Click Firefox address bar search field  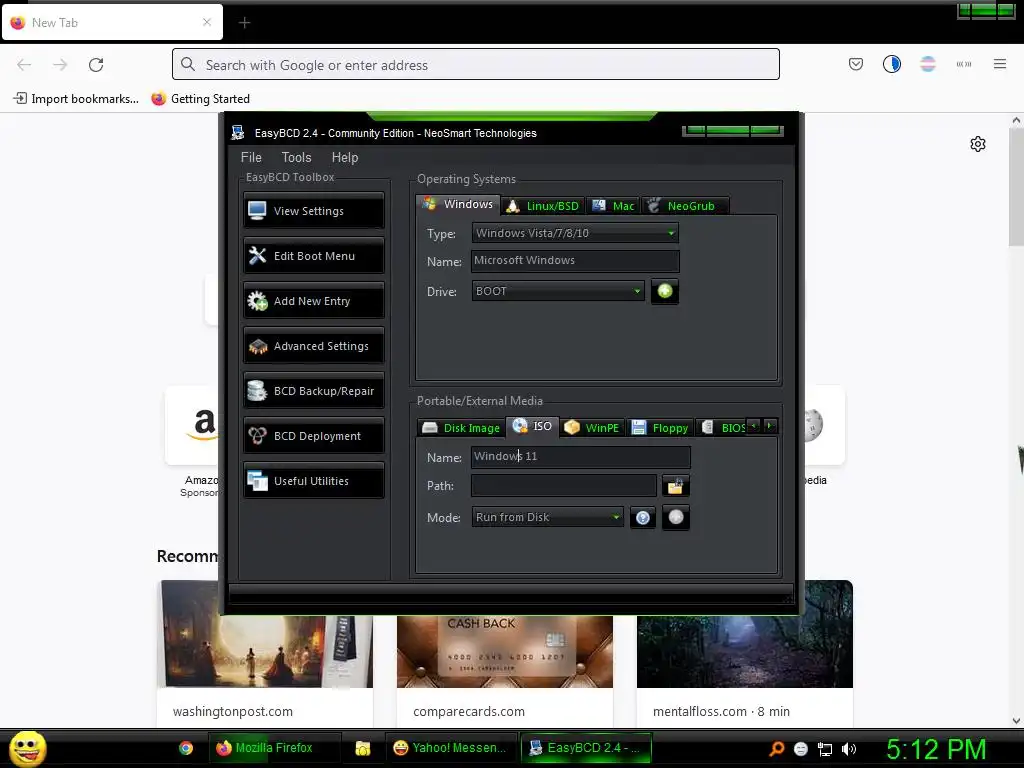tap(475, 65)
